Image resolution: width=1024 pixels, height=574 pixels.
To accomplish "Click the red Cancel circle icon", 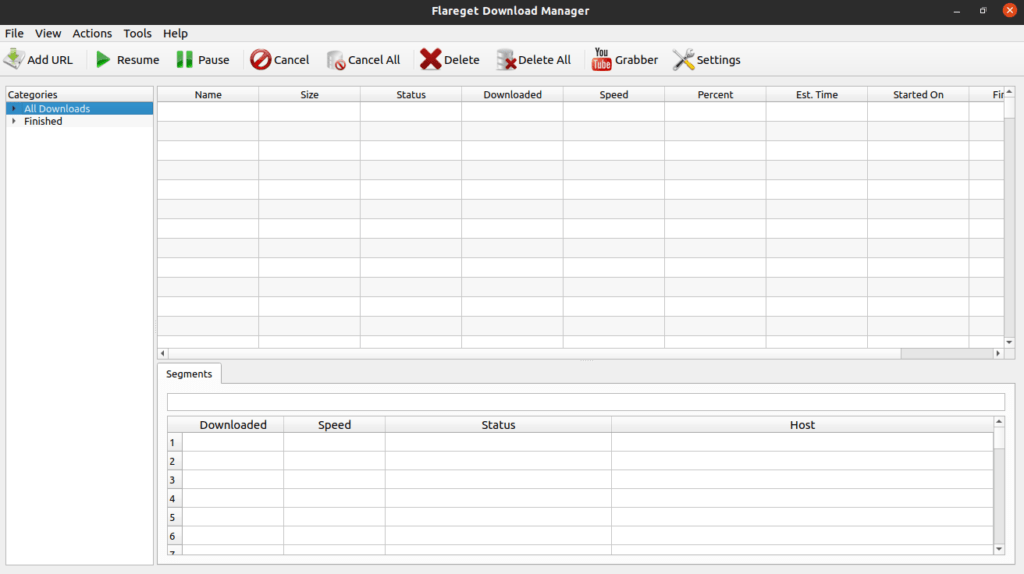I will tap(261, 59).
